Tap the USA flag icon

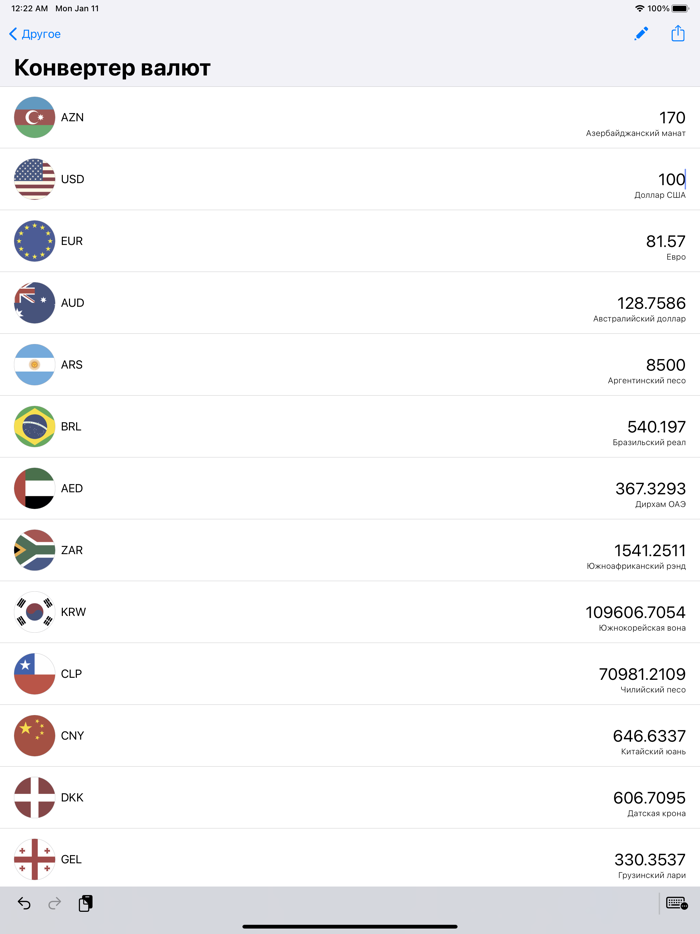point(34,180)
